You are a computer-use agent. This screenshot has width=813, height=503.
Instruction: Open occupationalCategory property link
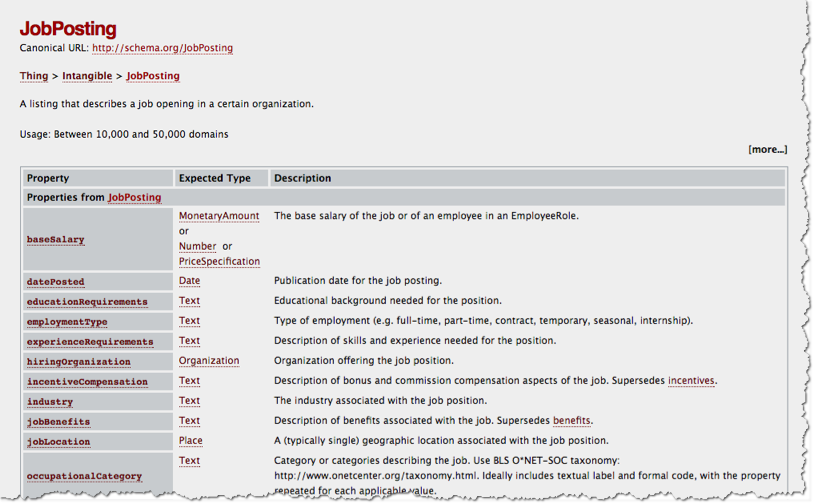pos(85,476)
